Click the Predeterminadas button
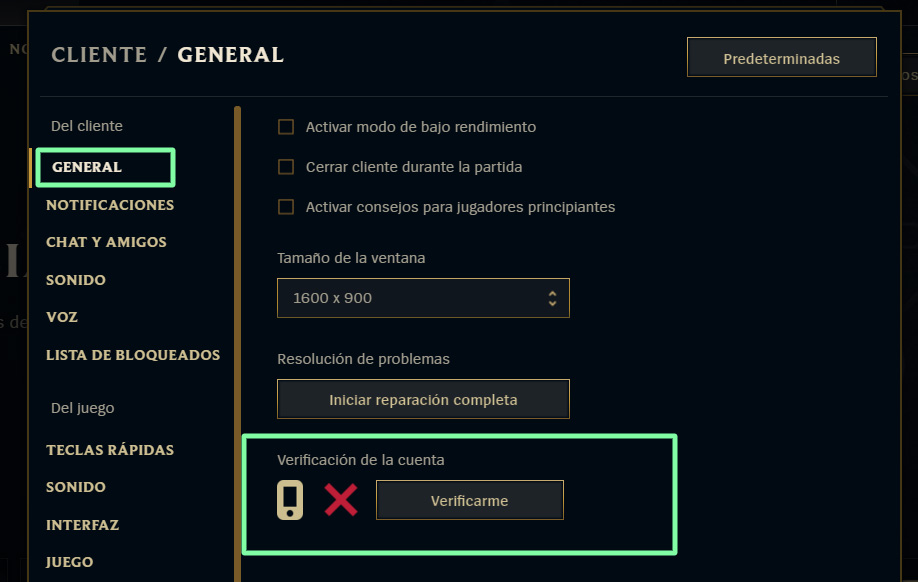 [782, 57]
